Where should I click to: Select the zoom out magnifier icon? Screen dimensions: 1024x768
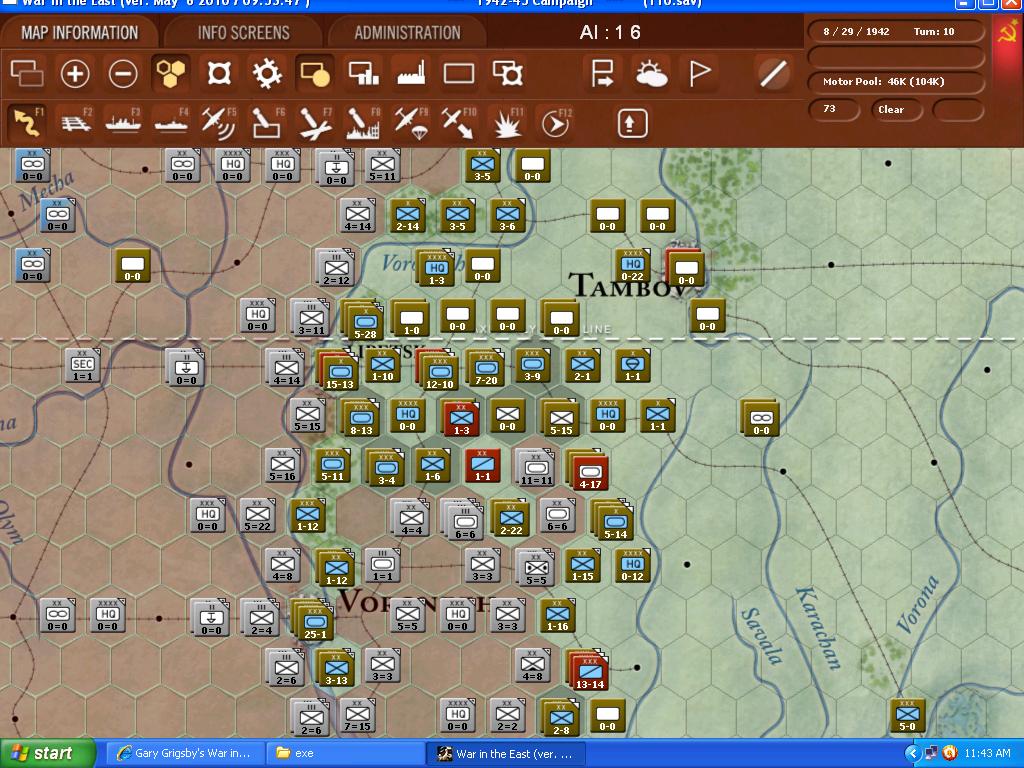pos(125,75)
